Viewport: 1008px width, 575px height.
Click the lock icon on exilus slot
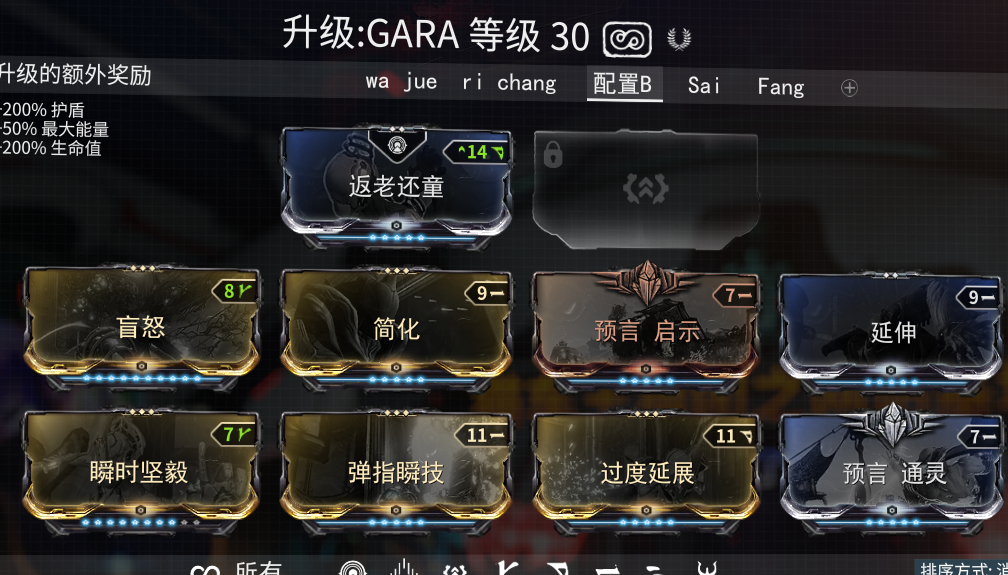click(553, 154)
